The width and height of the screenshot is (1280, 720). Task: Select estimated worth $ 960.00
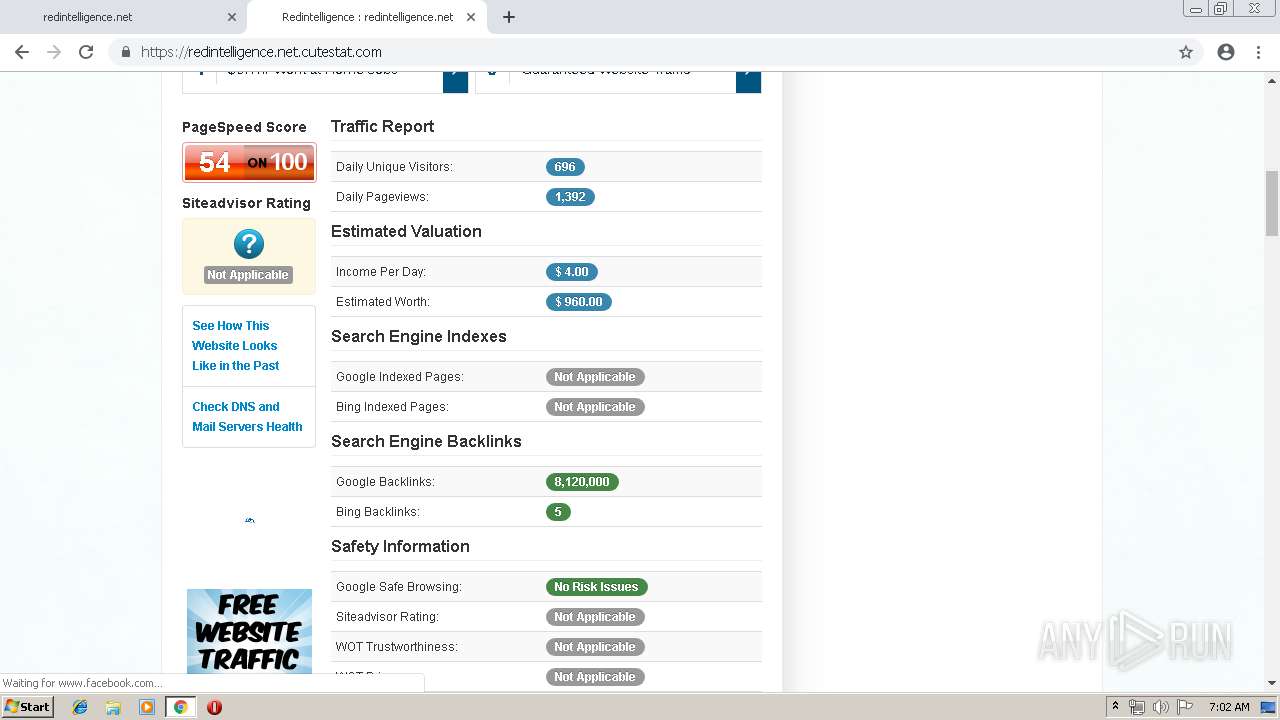[x=578, y=302]
